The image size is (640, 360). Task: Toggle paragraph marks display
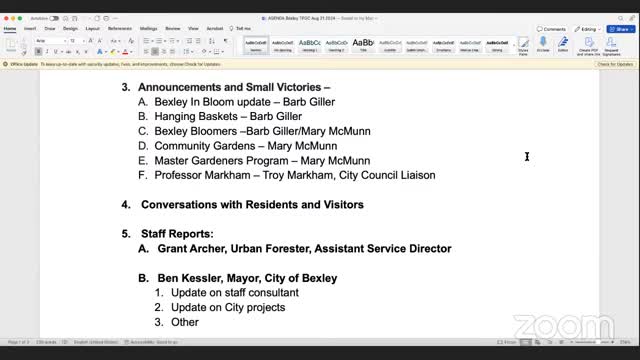pos(225,41)
